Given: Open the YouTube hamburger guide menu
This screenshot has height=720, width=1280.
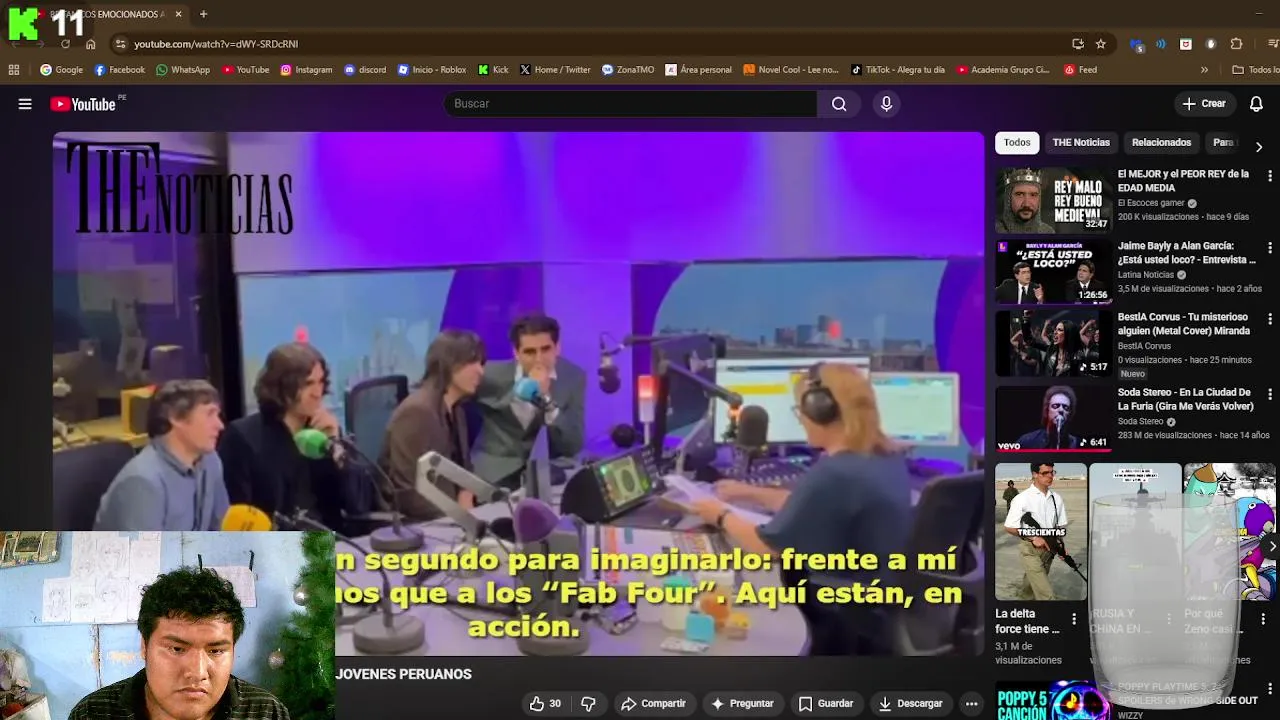Looking at the screenshot, I should (x=25, y=104).
